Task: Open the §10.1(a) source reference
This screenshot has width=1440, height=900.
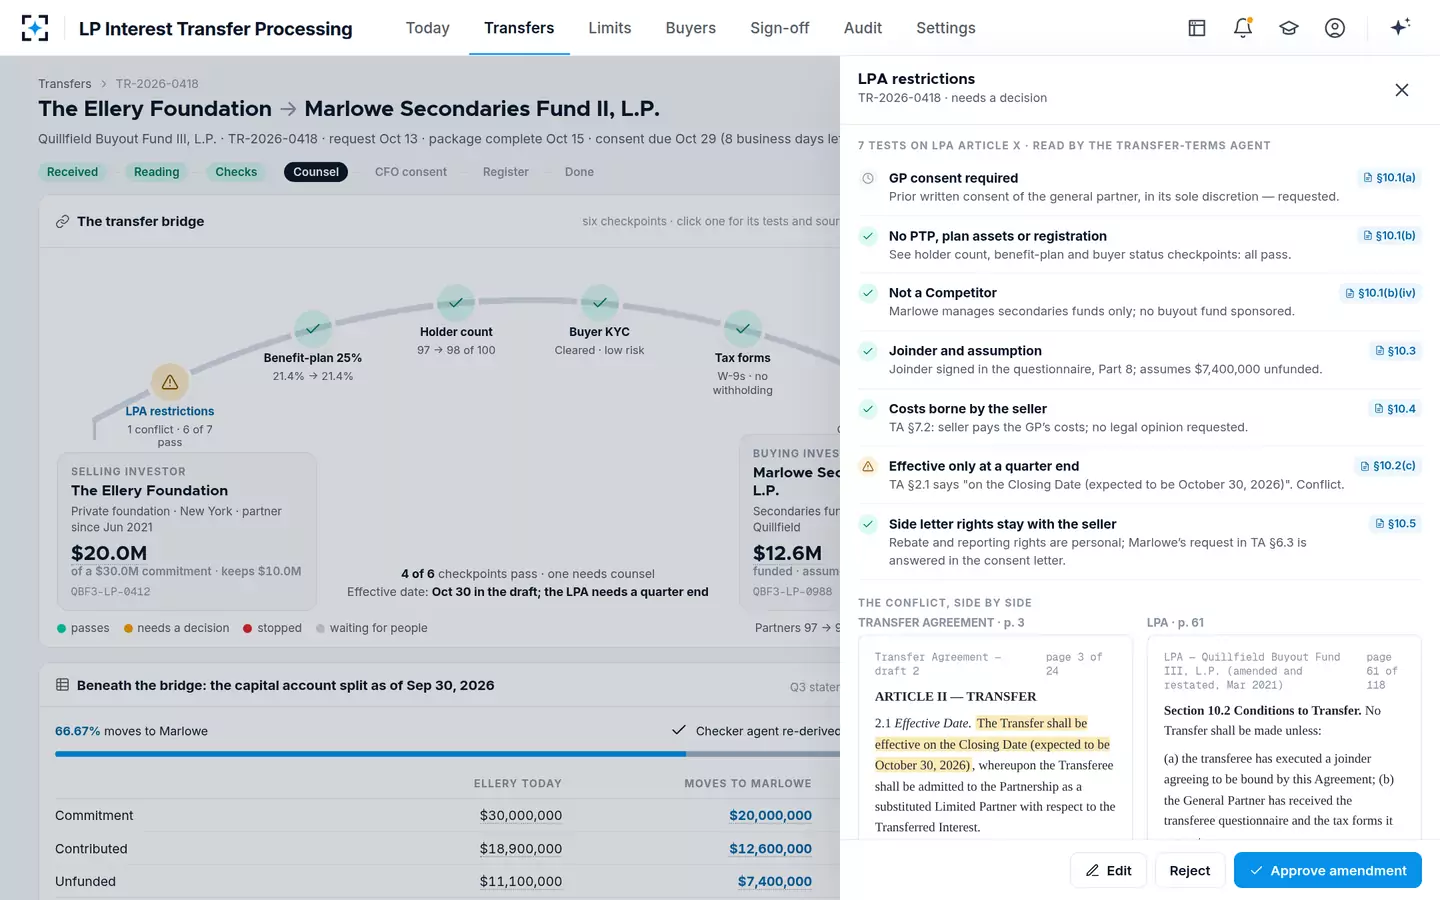Action: click(x=1389, y=178)
